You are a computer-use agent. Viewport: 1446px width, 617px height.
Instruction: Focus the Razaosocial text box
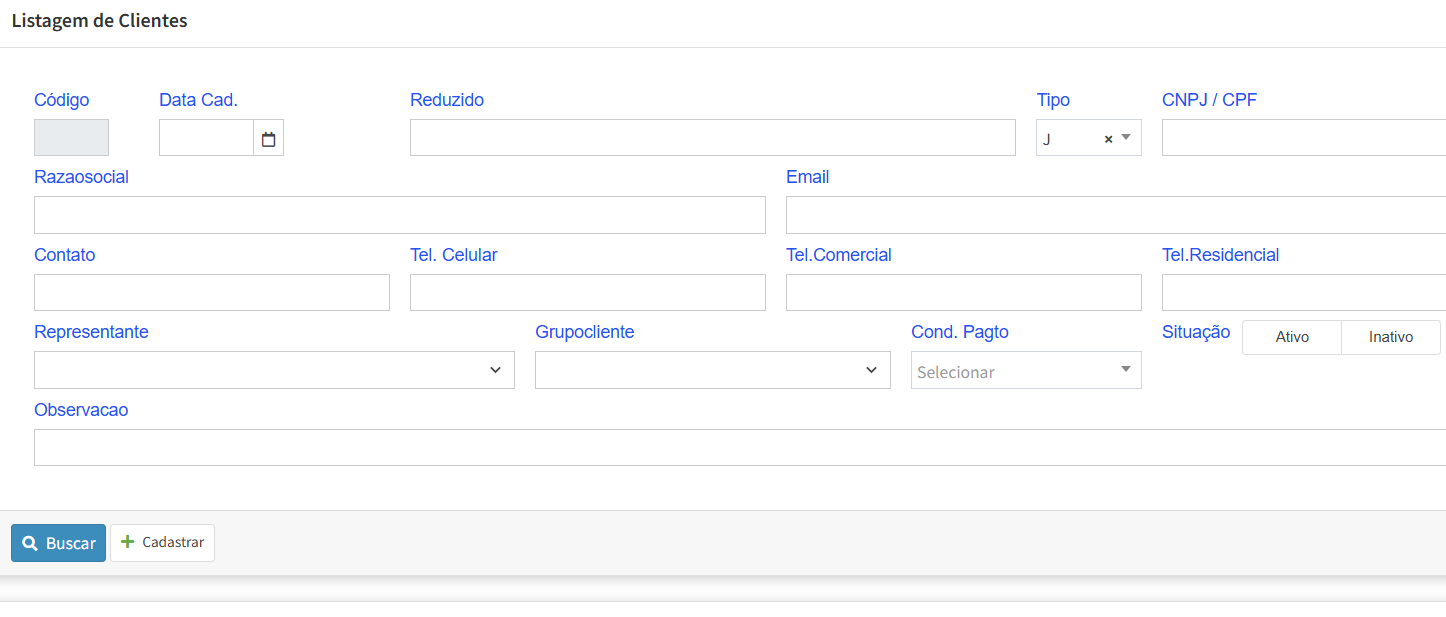399,215
